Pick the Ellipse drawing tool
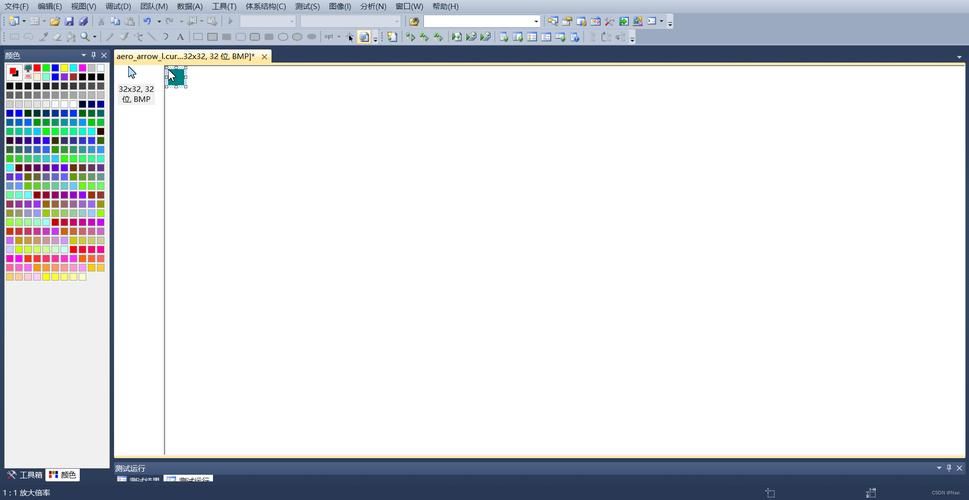The height and width of the screenshot is (500, 969). [283, 37]
